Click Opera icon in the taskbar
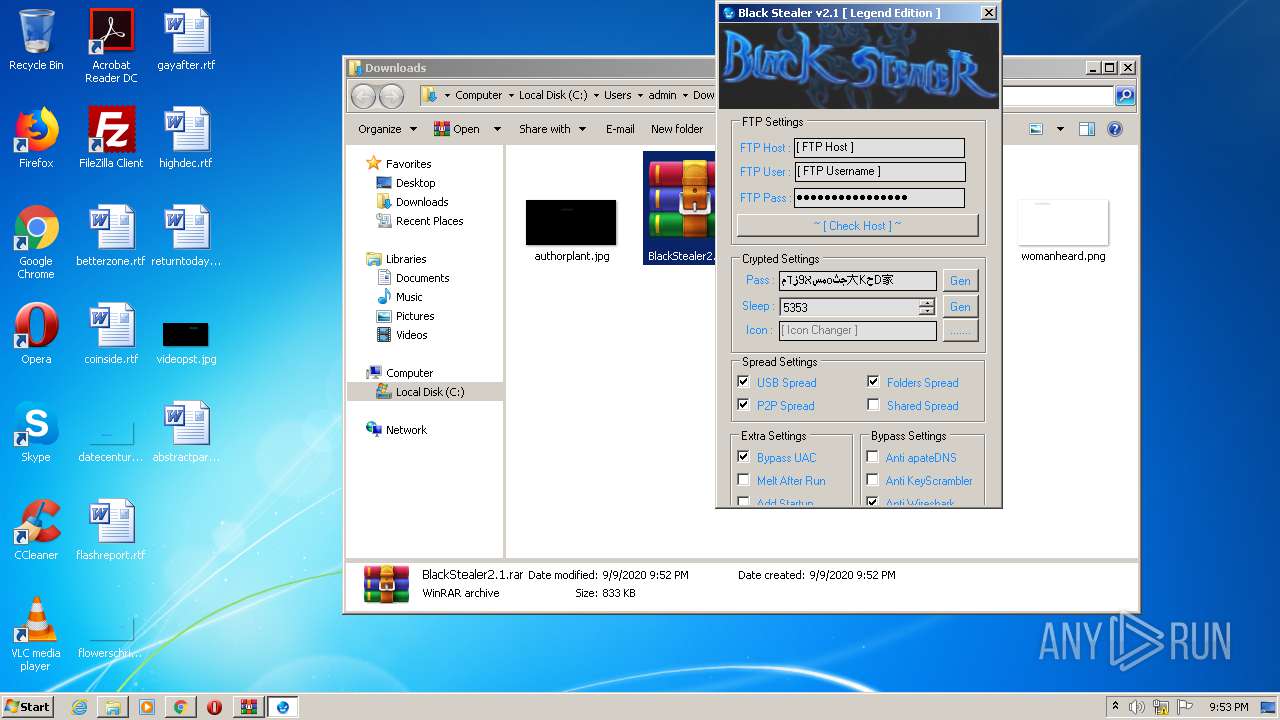Viewport: 1280px width, 720px height. 214,707
